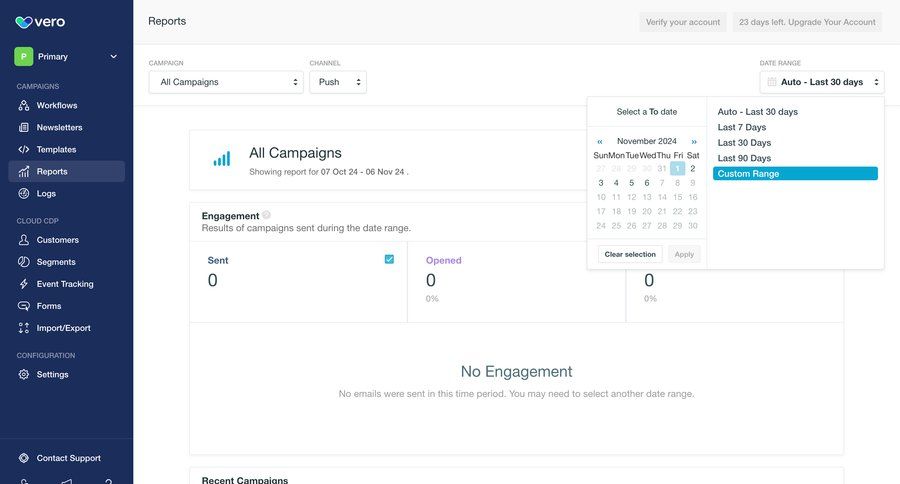This screenshot has width=900, height=484.
Task: Click the 'All Campaigns' report heading
Action: coord(296,153)
